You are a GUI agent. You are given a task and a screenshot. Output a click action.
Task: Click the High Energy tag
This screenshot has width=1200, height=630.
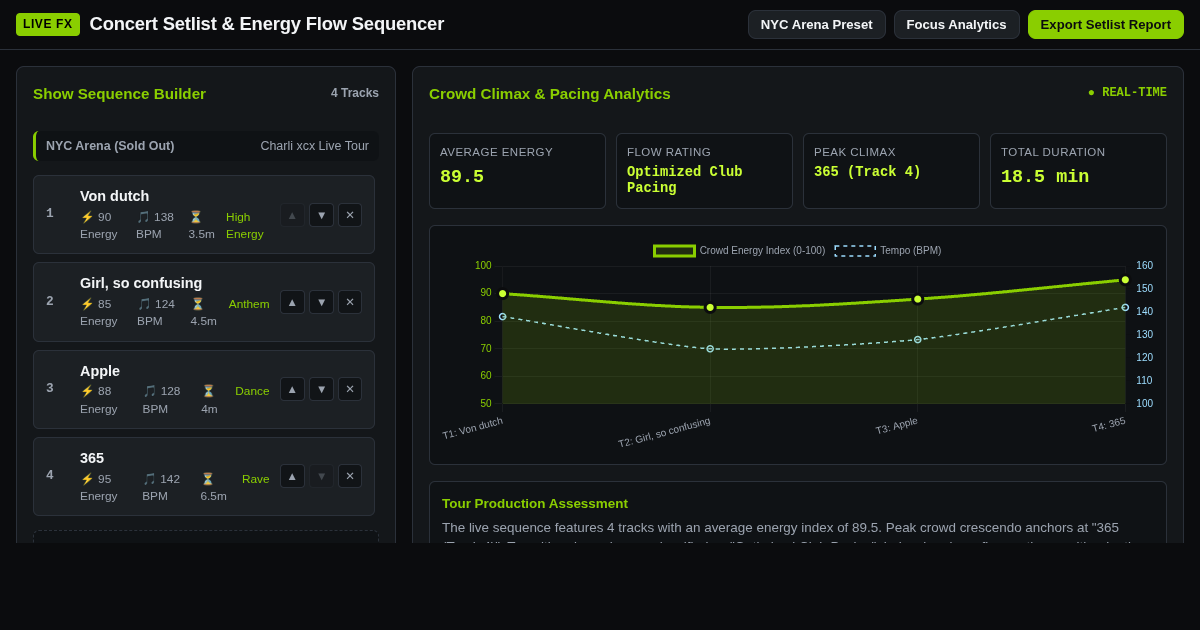(x=246, y=225)
